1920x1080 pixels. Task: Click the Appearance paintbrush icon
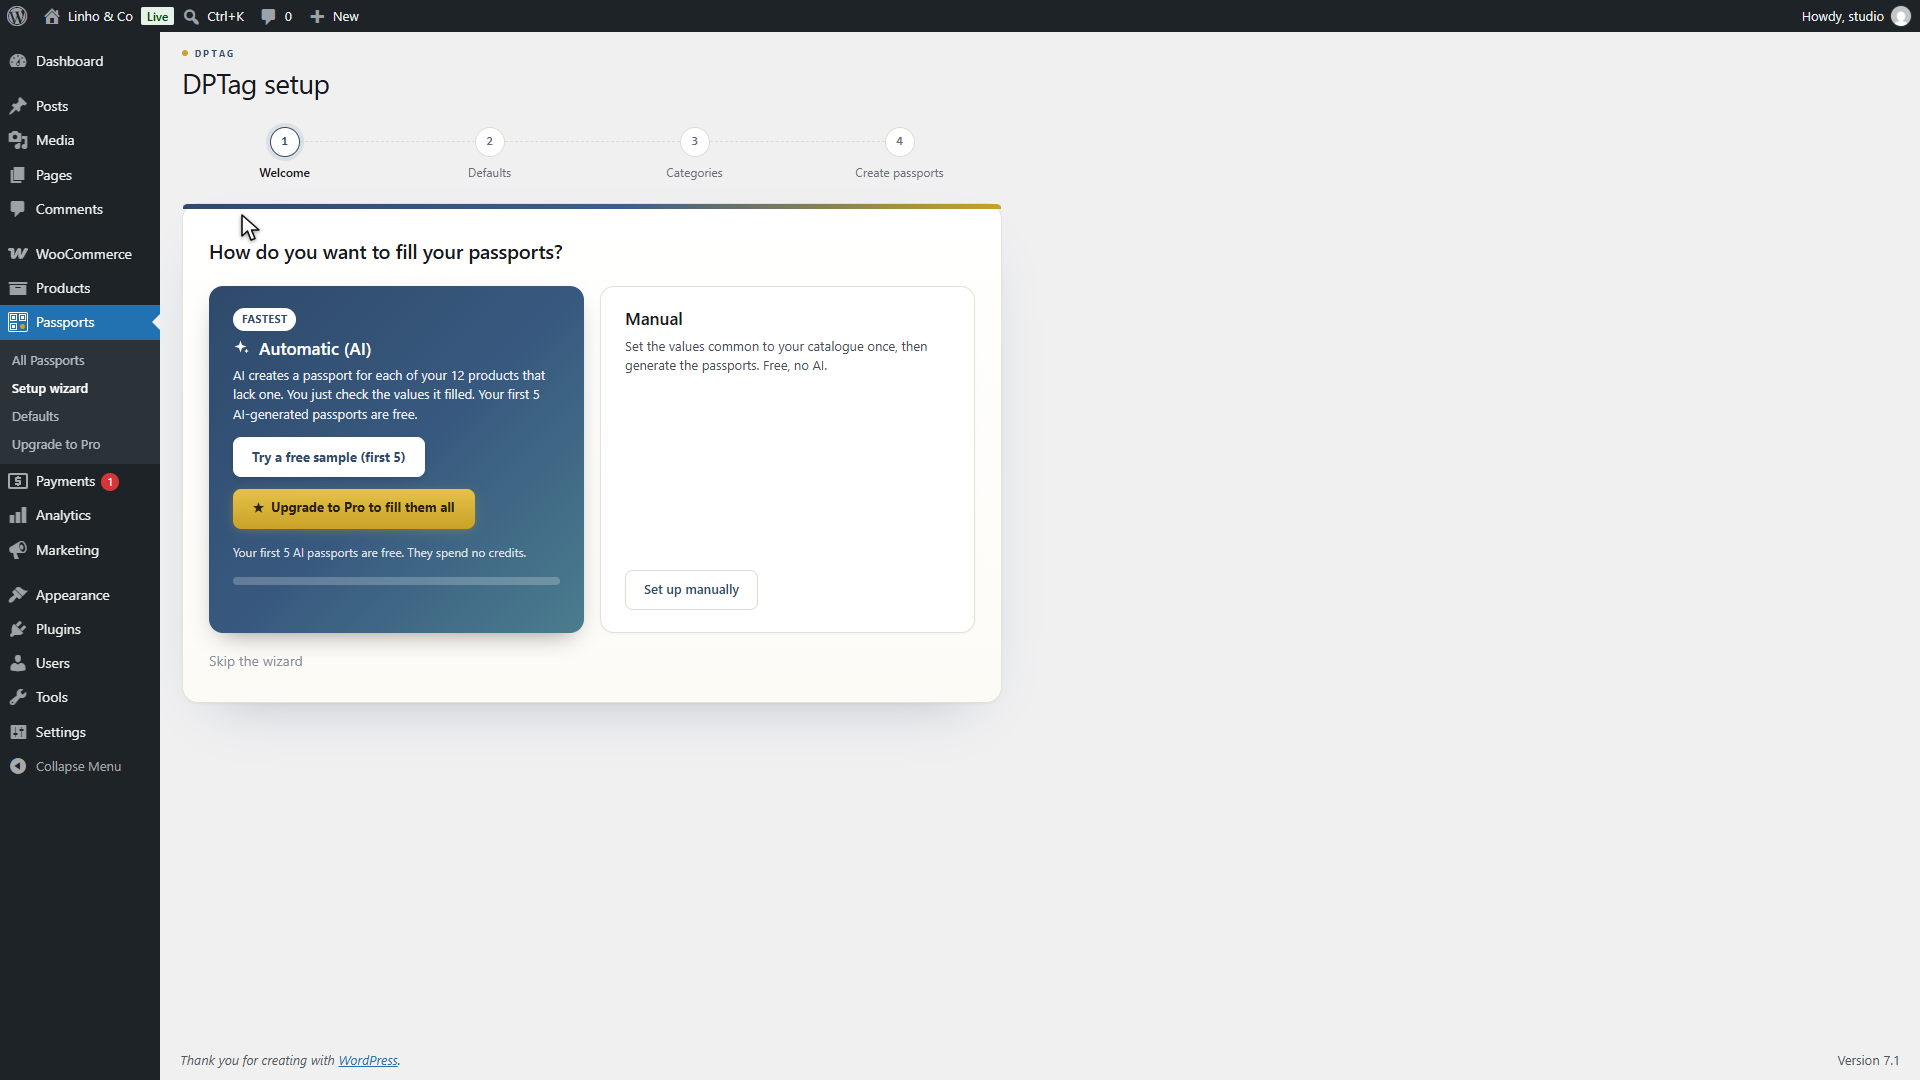(18, 595)
